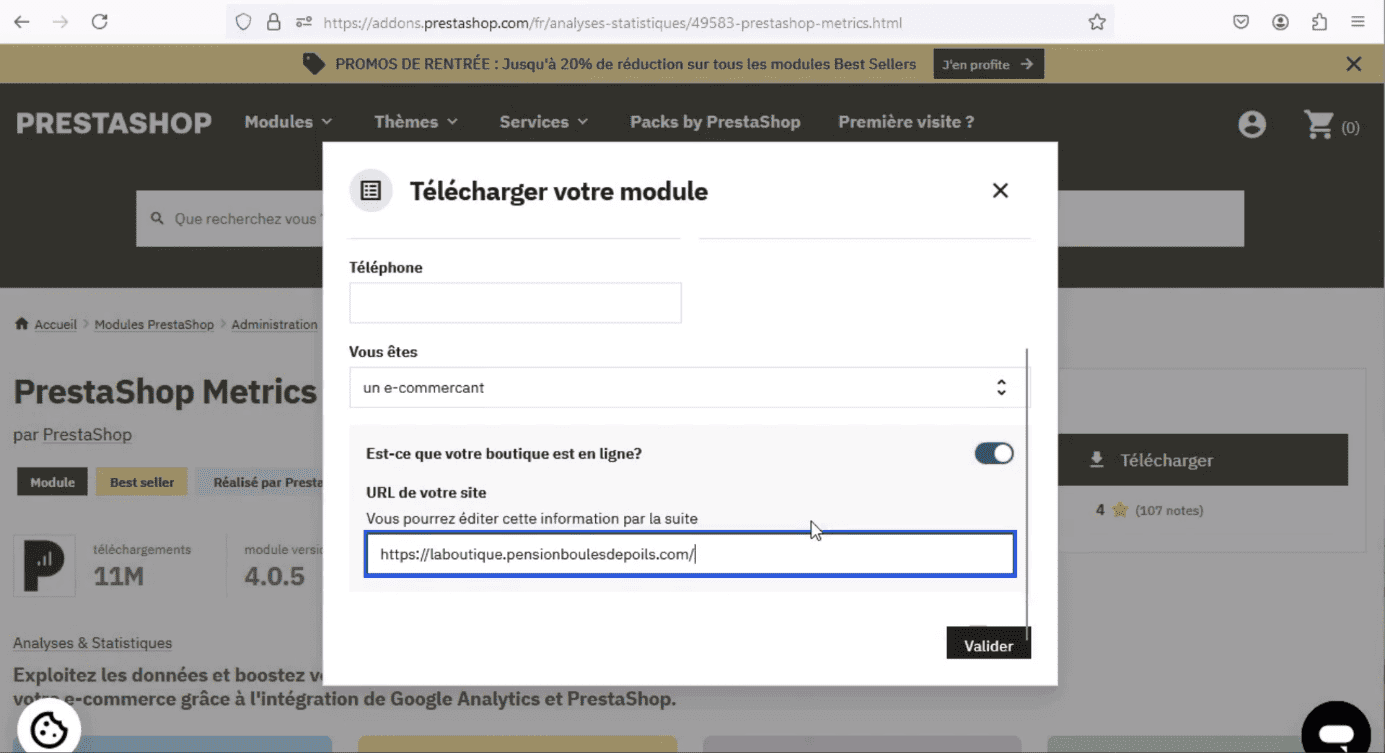View site security padlock info

click(273, 21)
